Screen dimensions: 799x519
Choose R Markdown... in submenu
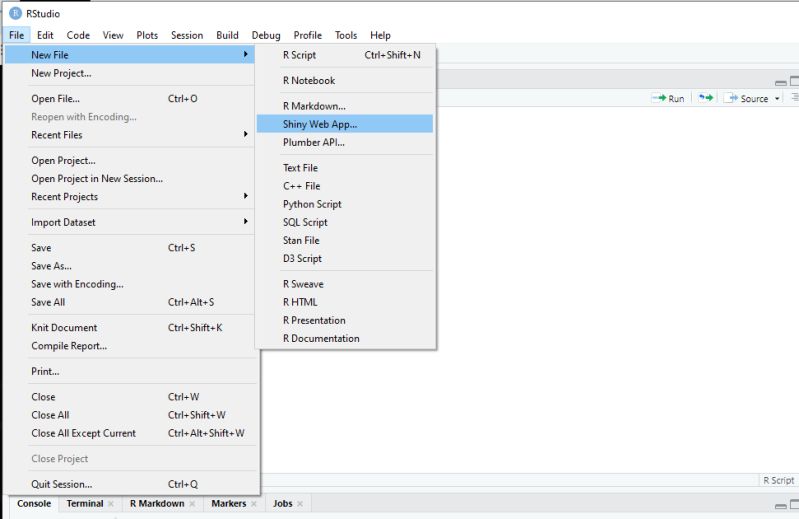click(345, 106)
